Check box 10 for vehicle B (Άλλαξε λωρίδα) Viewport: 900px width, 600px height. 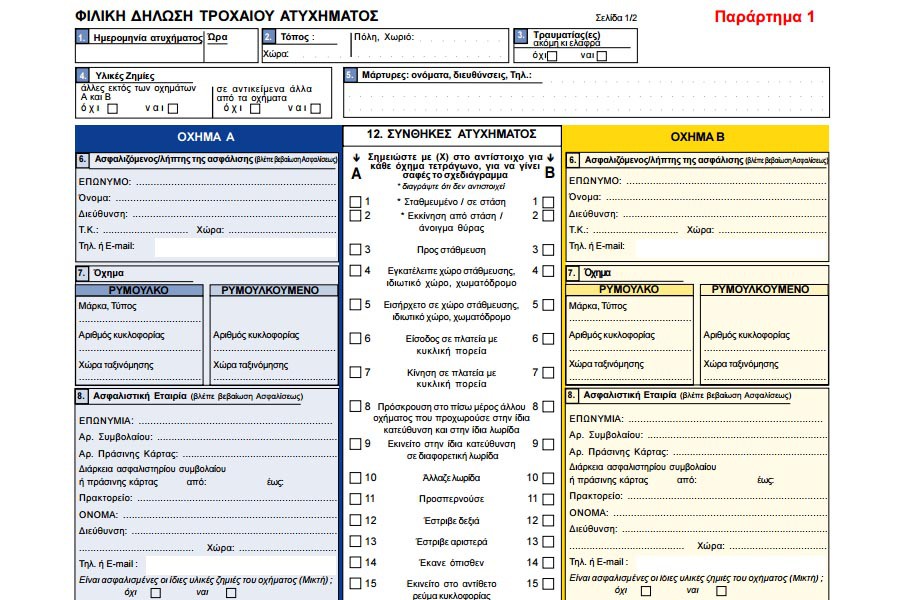(x=548, y=478)
